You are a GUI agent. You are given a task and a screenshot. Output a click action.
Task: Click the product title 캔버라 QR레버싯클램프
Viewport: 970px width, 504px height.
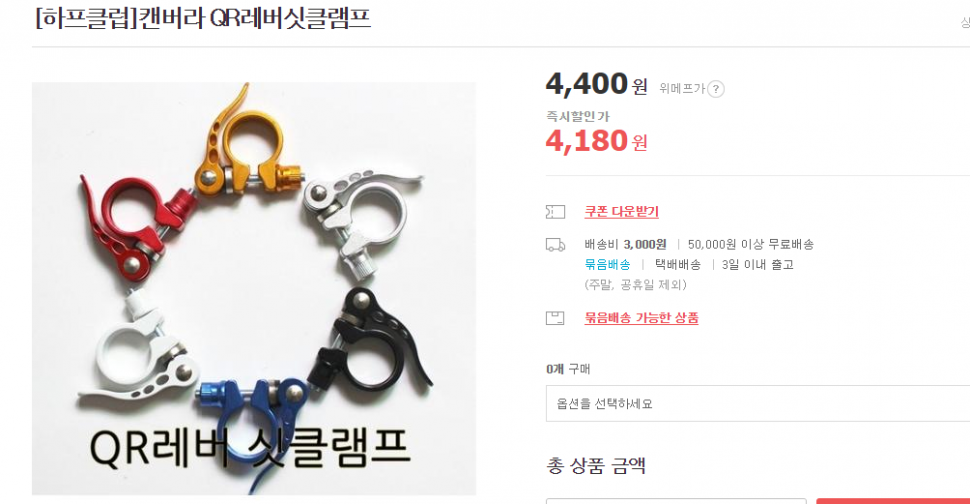(x=254, y=18)
